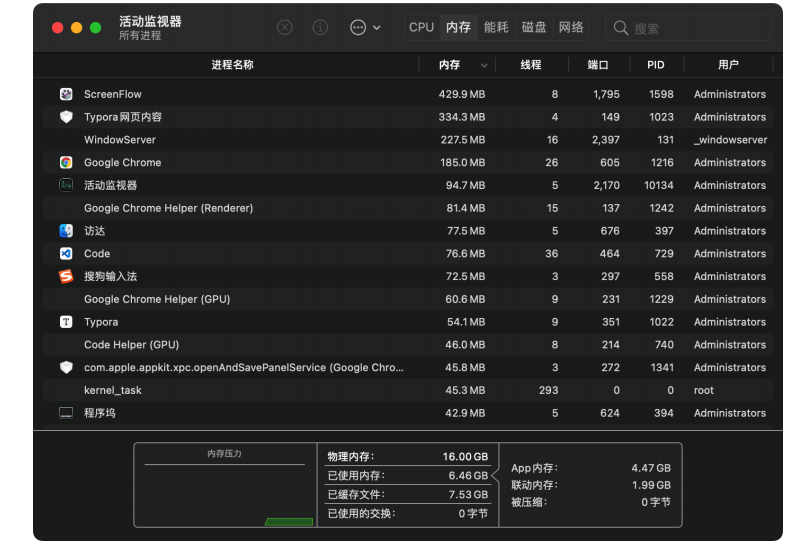The height and width of the screenshot is (551, 806).
Task: Select the Code Helper (GPU) row
Action: click(x=408, y=345)
